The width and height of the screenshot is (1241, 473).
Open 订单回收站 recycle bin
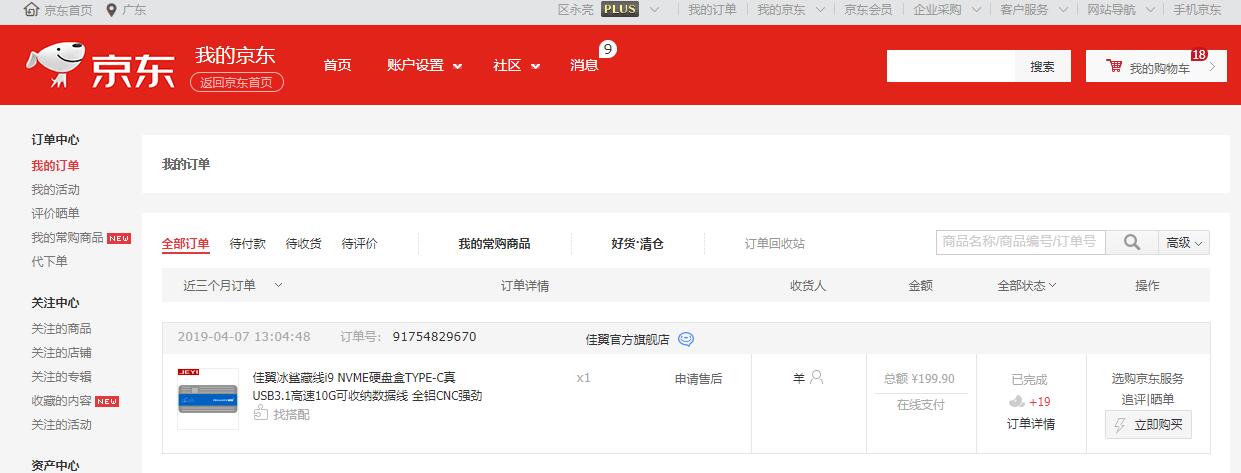point(774,243)
